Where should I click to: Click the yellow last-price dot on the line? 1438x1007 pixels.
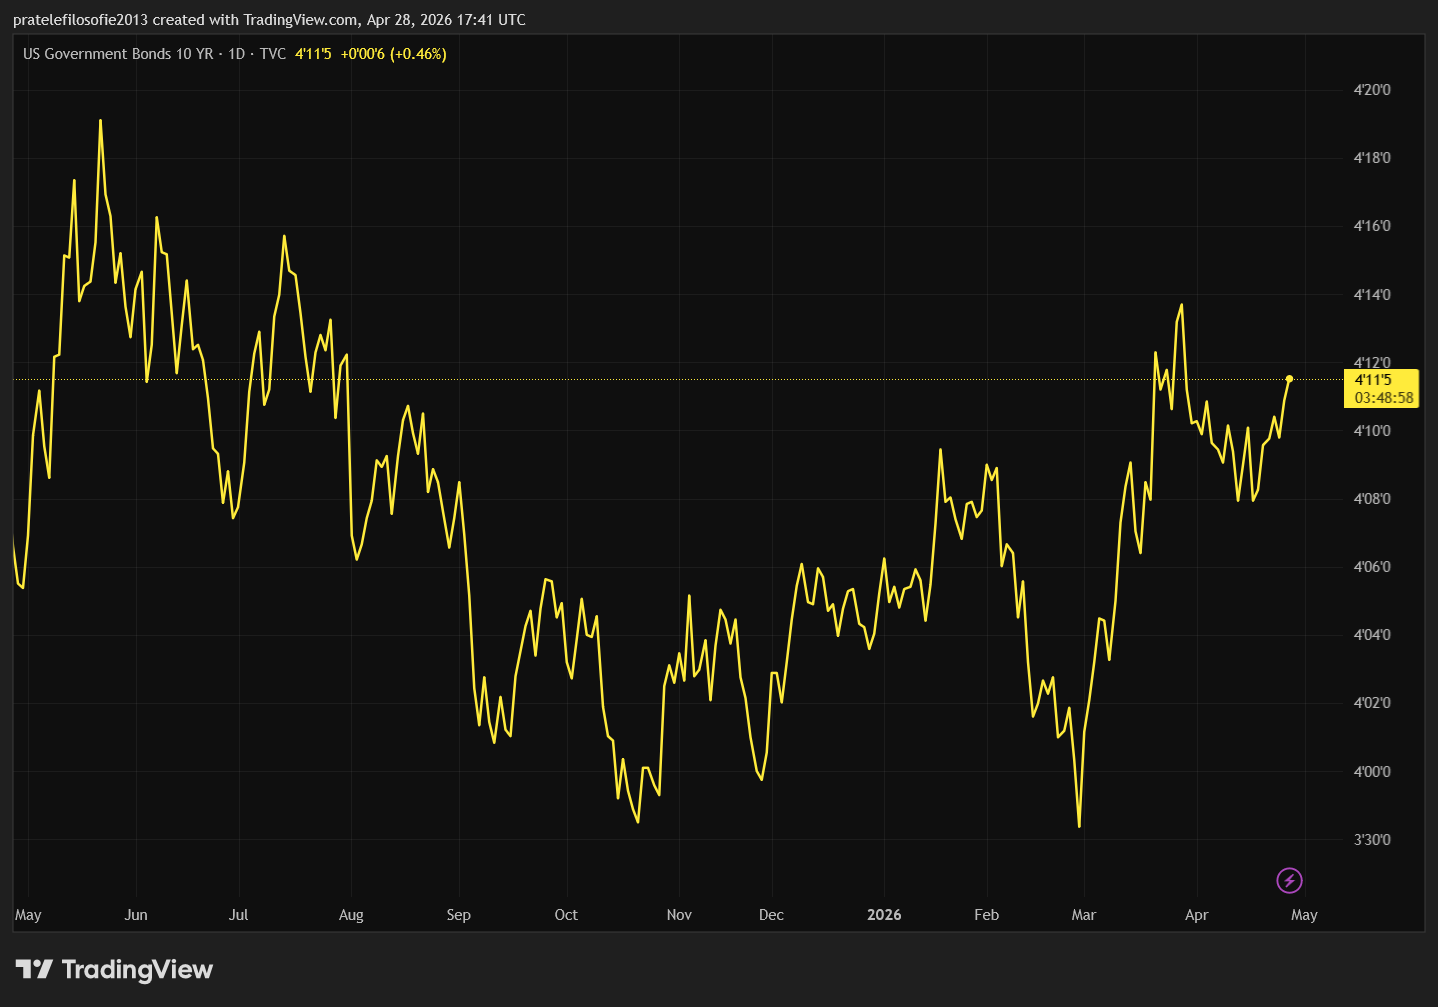[x=1290, y=379]
